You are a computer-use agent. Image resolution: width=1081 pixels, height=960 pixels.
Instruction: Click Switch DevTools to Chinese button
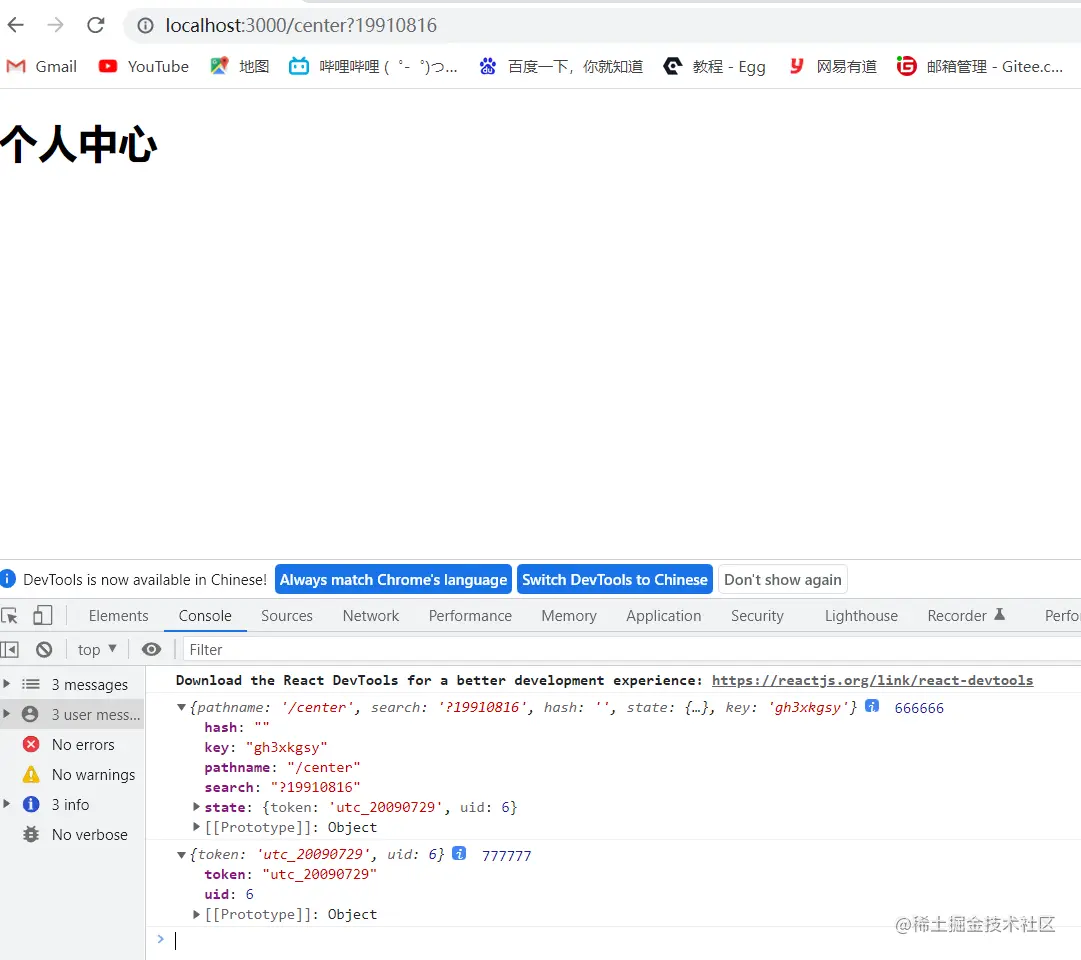[614, 579]
